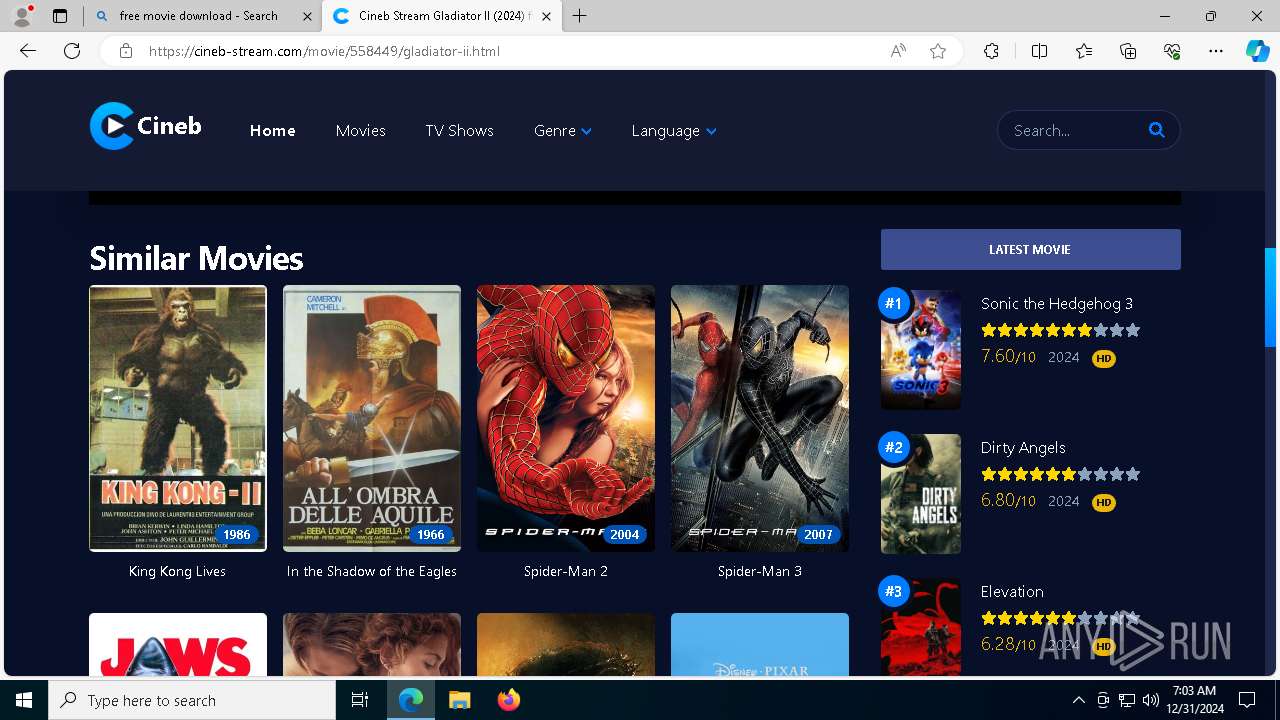This screenshot has height=720, width=1280.
Task: Click King Kong II poster thumbnail
Action: pos(178,418)
